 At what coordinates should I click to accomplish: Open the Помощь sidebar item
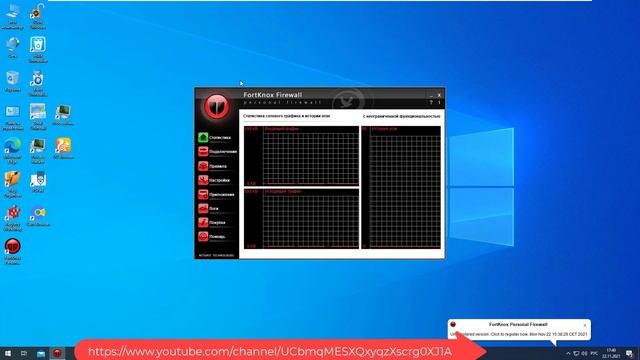[x=212, y=236]
